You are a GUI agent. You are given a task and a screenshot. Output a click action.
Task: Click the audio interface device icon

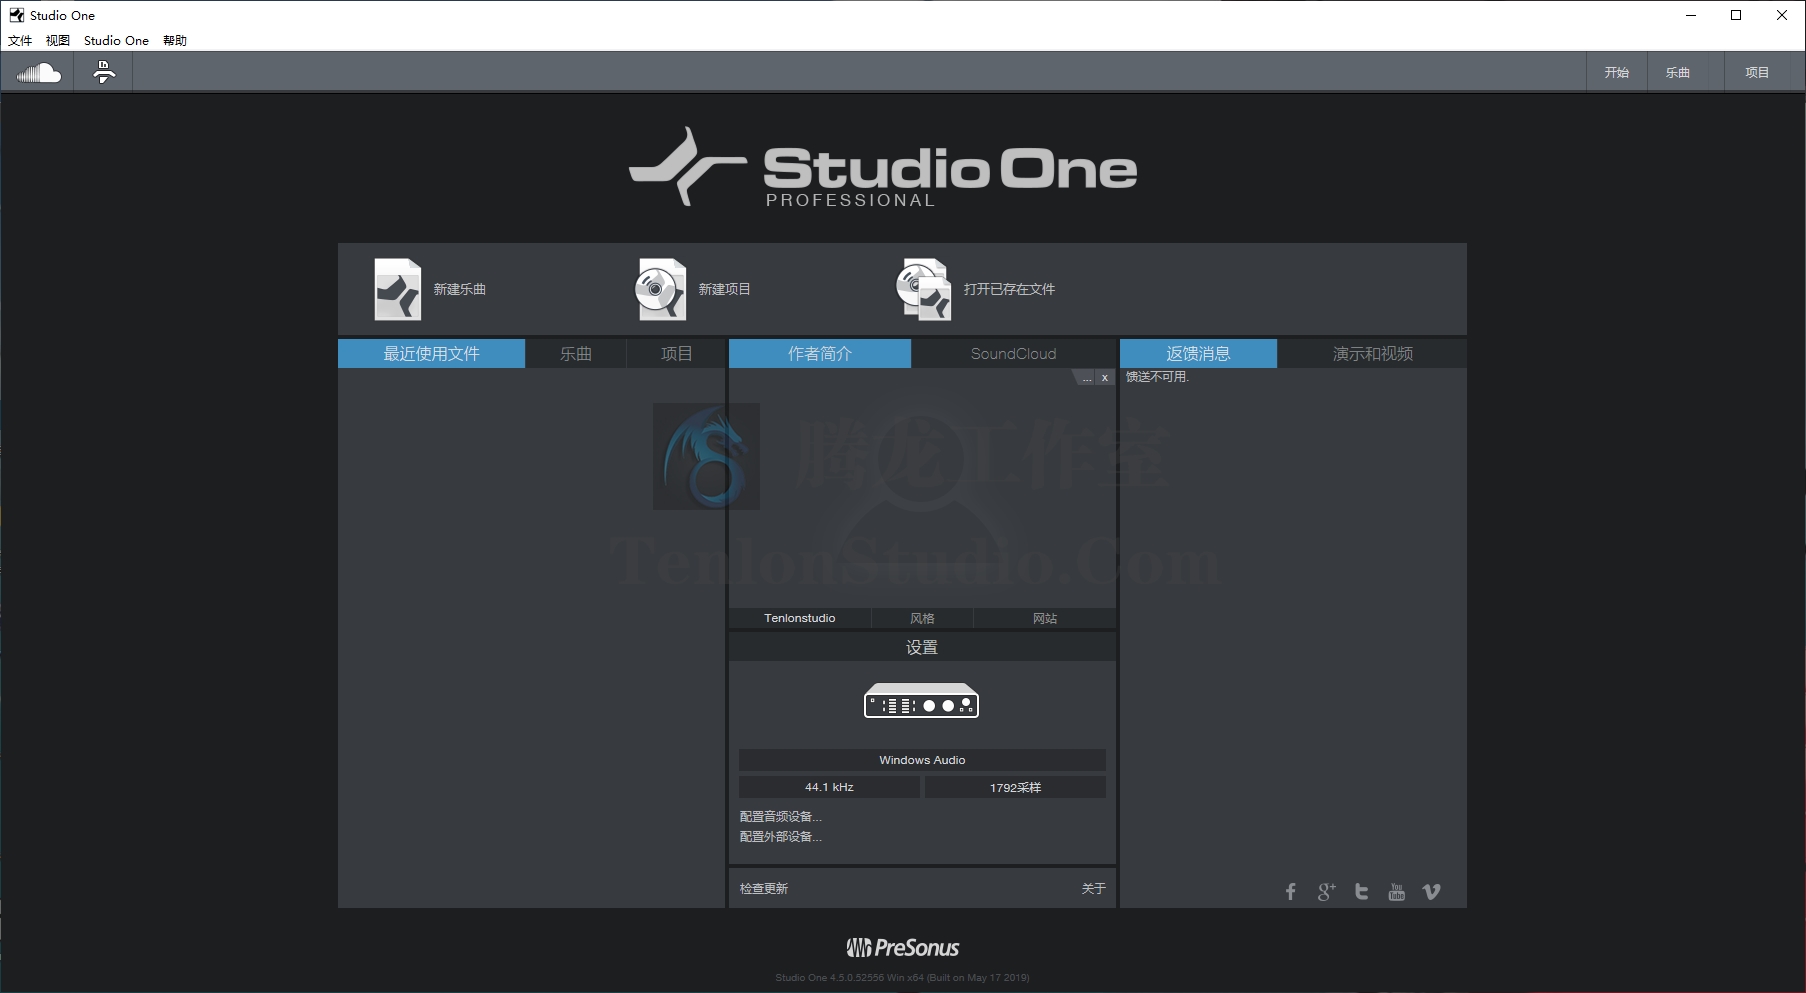[921, 701]
